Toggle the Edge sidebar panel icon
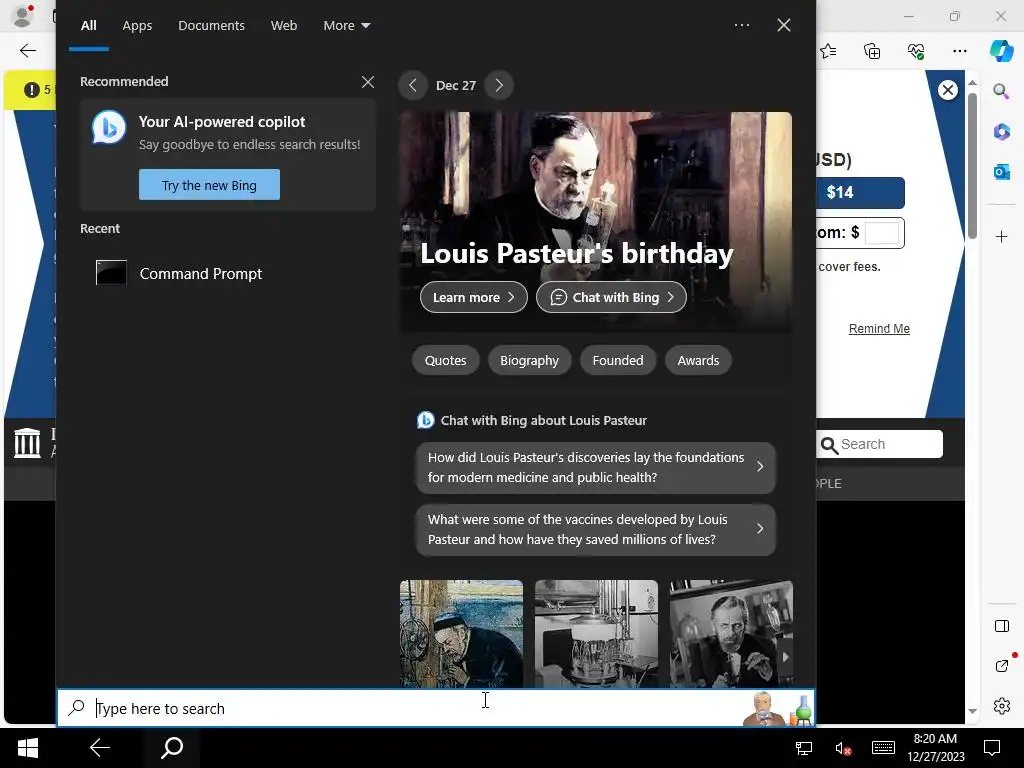The height and width of the screenshot is (768, 1024). tap(1002, 626)
